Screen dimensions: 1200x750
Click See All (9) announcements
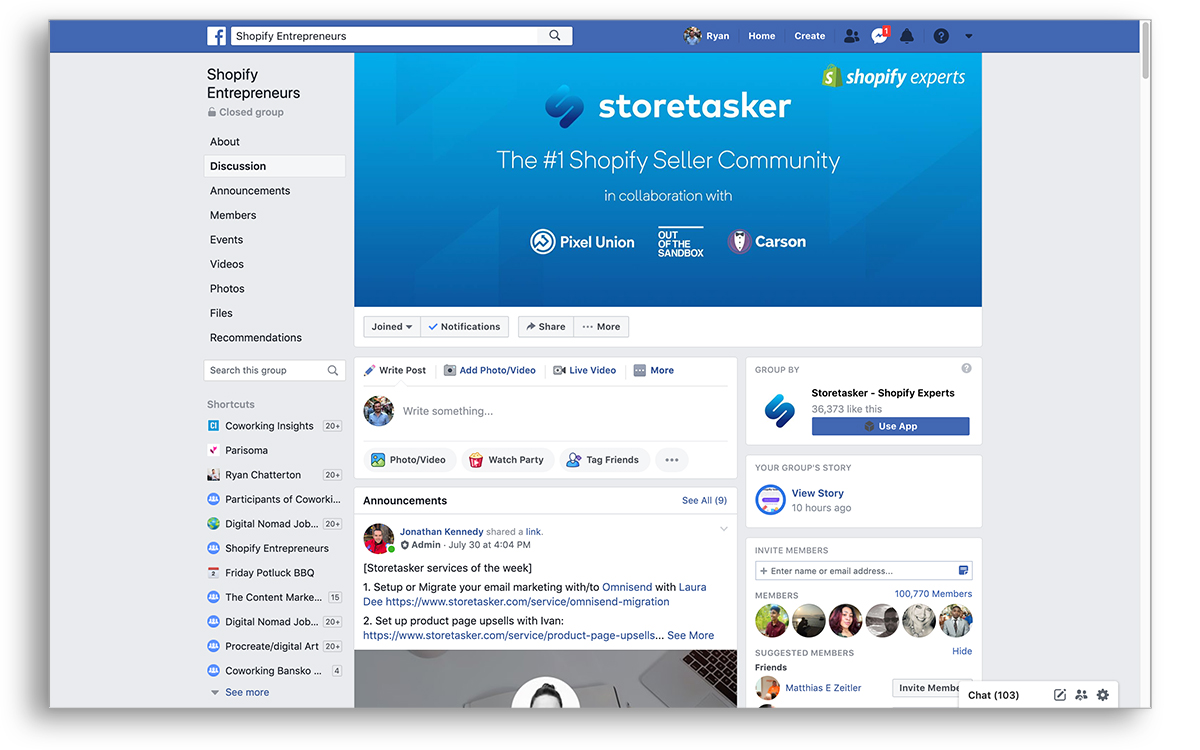coord(704,500)
